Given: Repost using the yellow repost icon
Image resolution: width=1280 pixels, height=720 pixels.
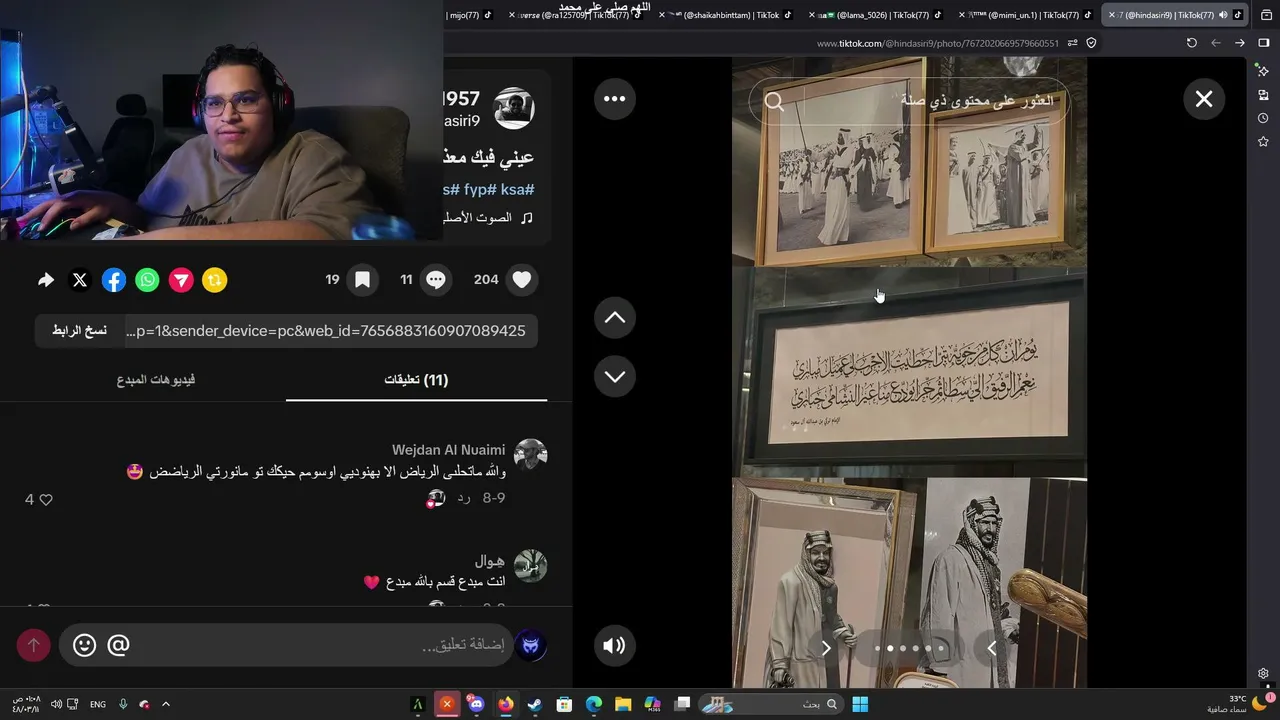Looking at the screenshot, I should [x=214, y=280].
